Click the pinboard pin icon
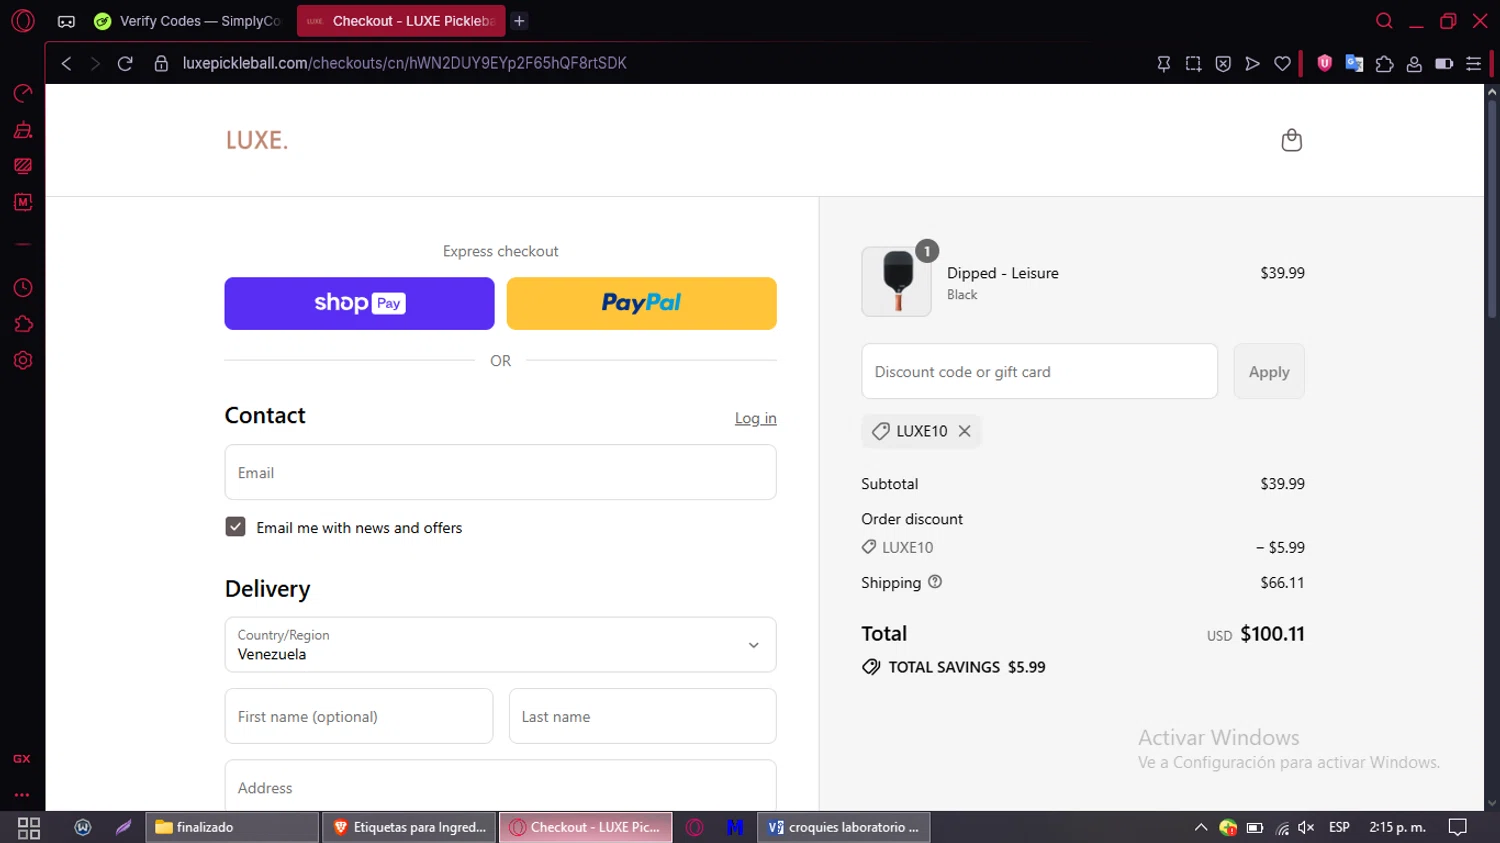This screenshot has height=843, width=1500. point(1164,63)
